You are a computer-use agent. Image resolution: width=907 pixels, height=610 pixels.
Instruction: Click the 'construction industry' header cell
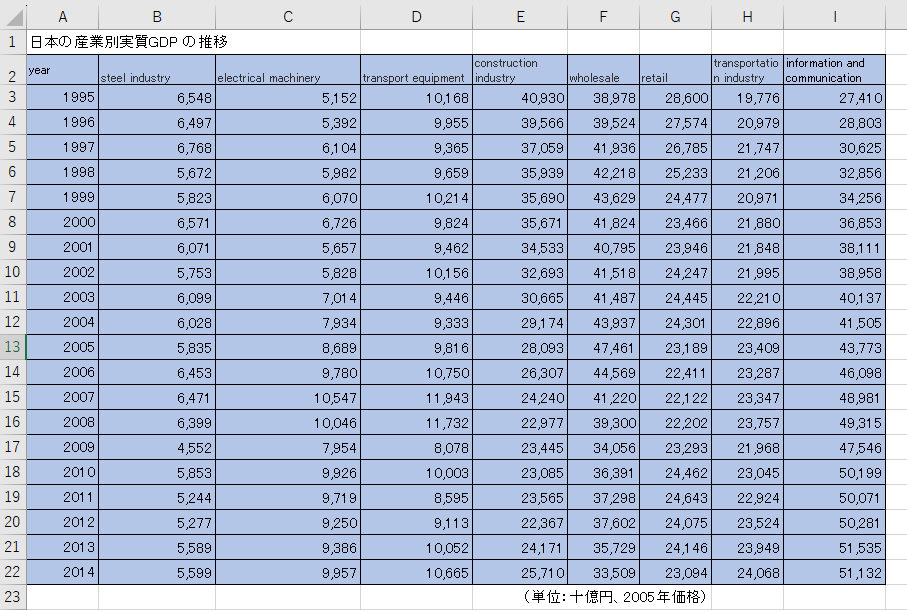point(520,70)
